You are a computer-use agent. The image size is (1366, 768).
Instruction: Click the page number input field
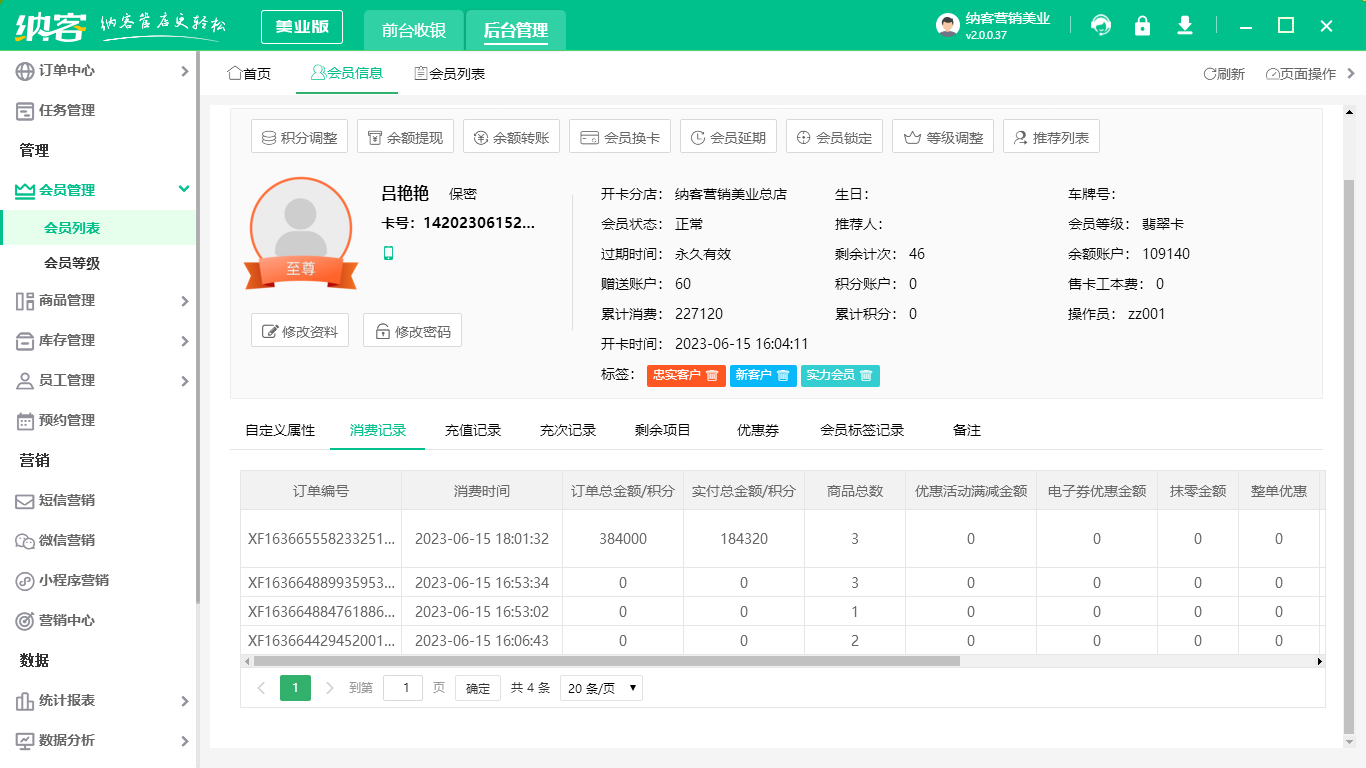403,688
